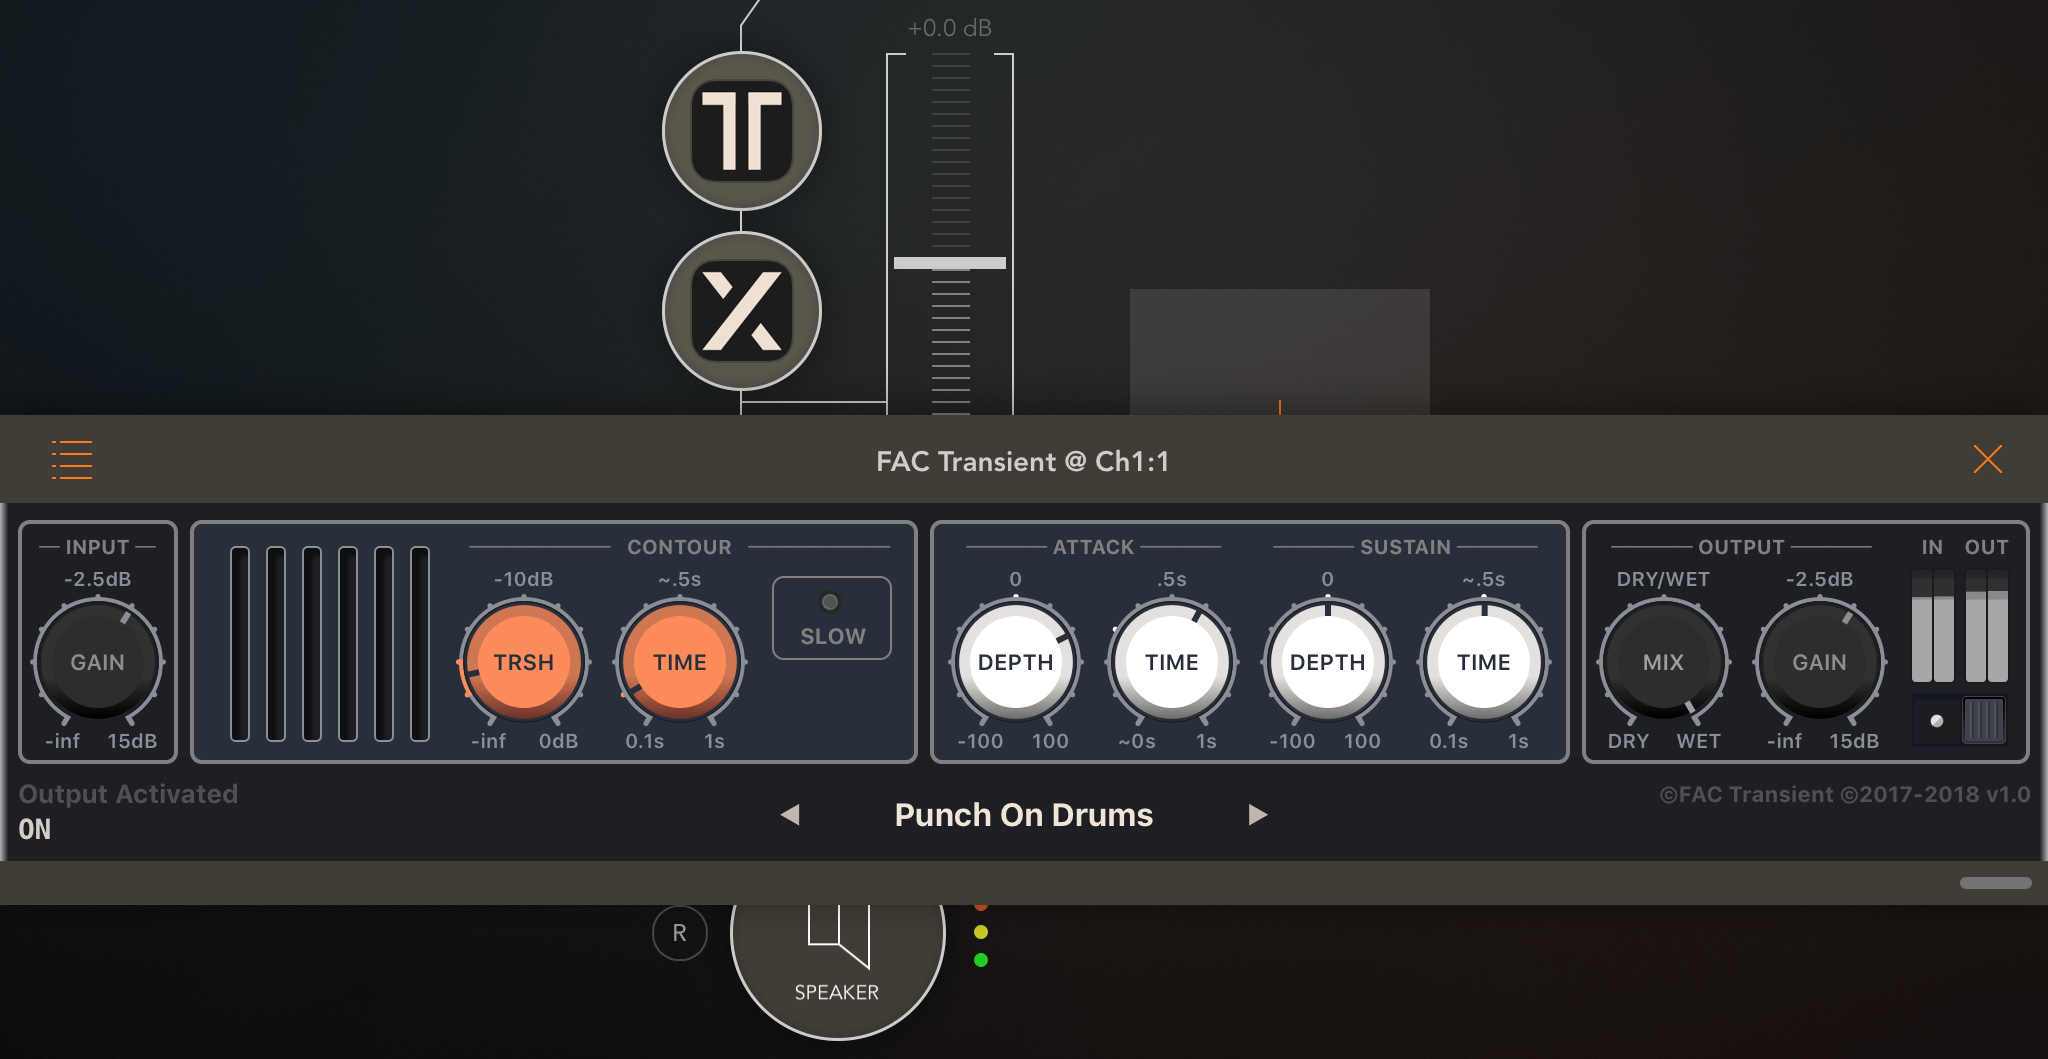The height and width of the screenshot is (1059, 2048).
Task: Click the gray block in the background view
Action: (x=1280, y=352)
